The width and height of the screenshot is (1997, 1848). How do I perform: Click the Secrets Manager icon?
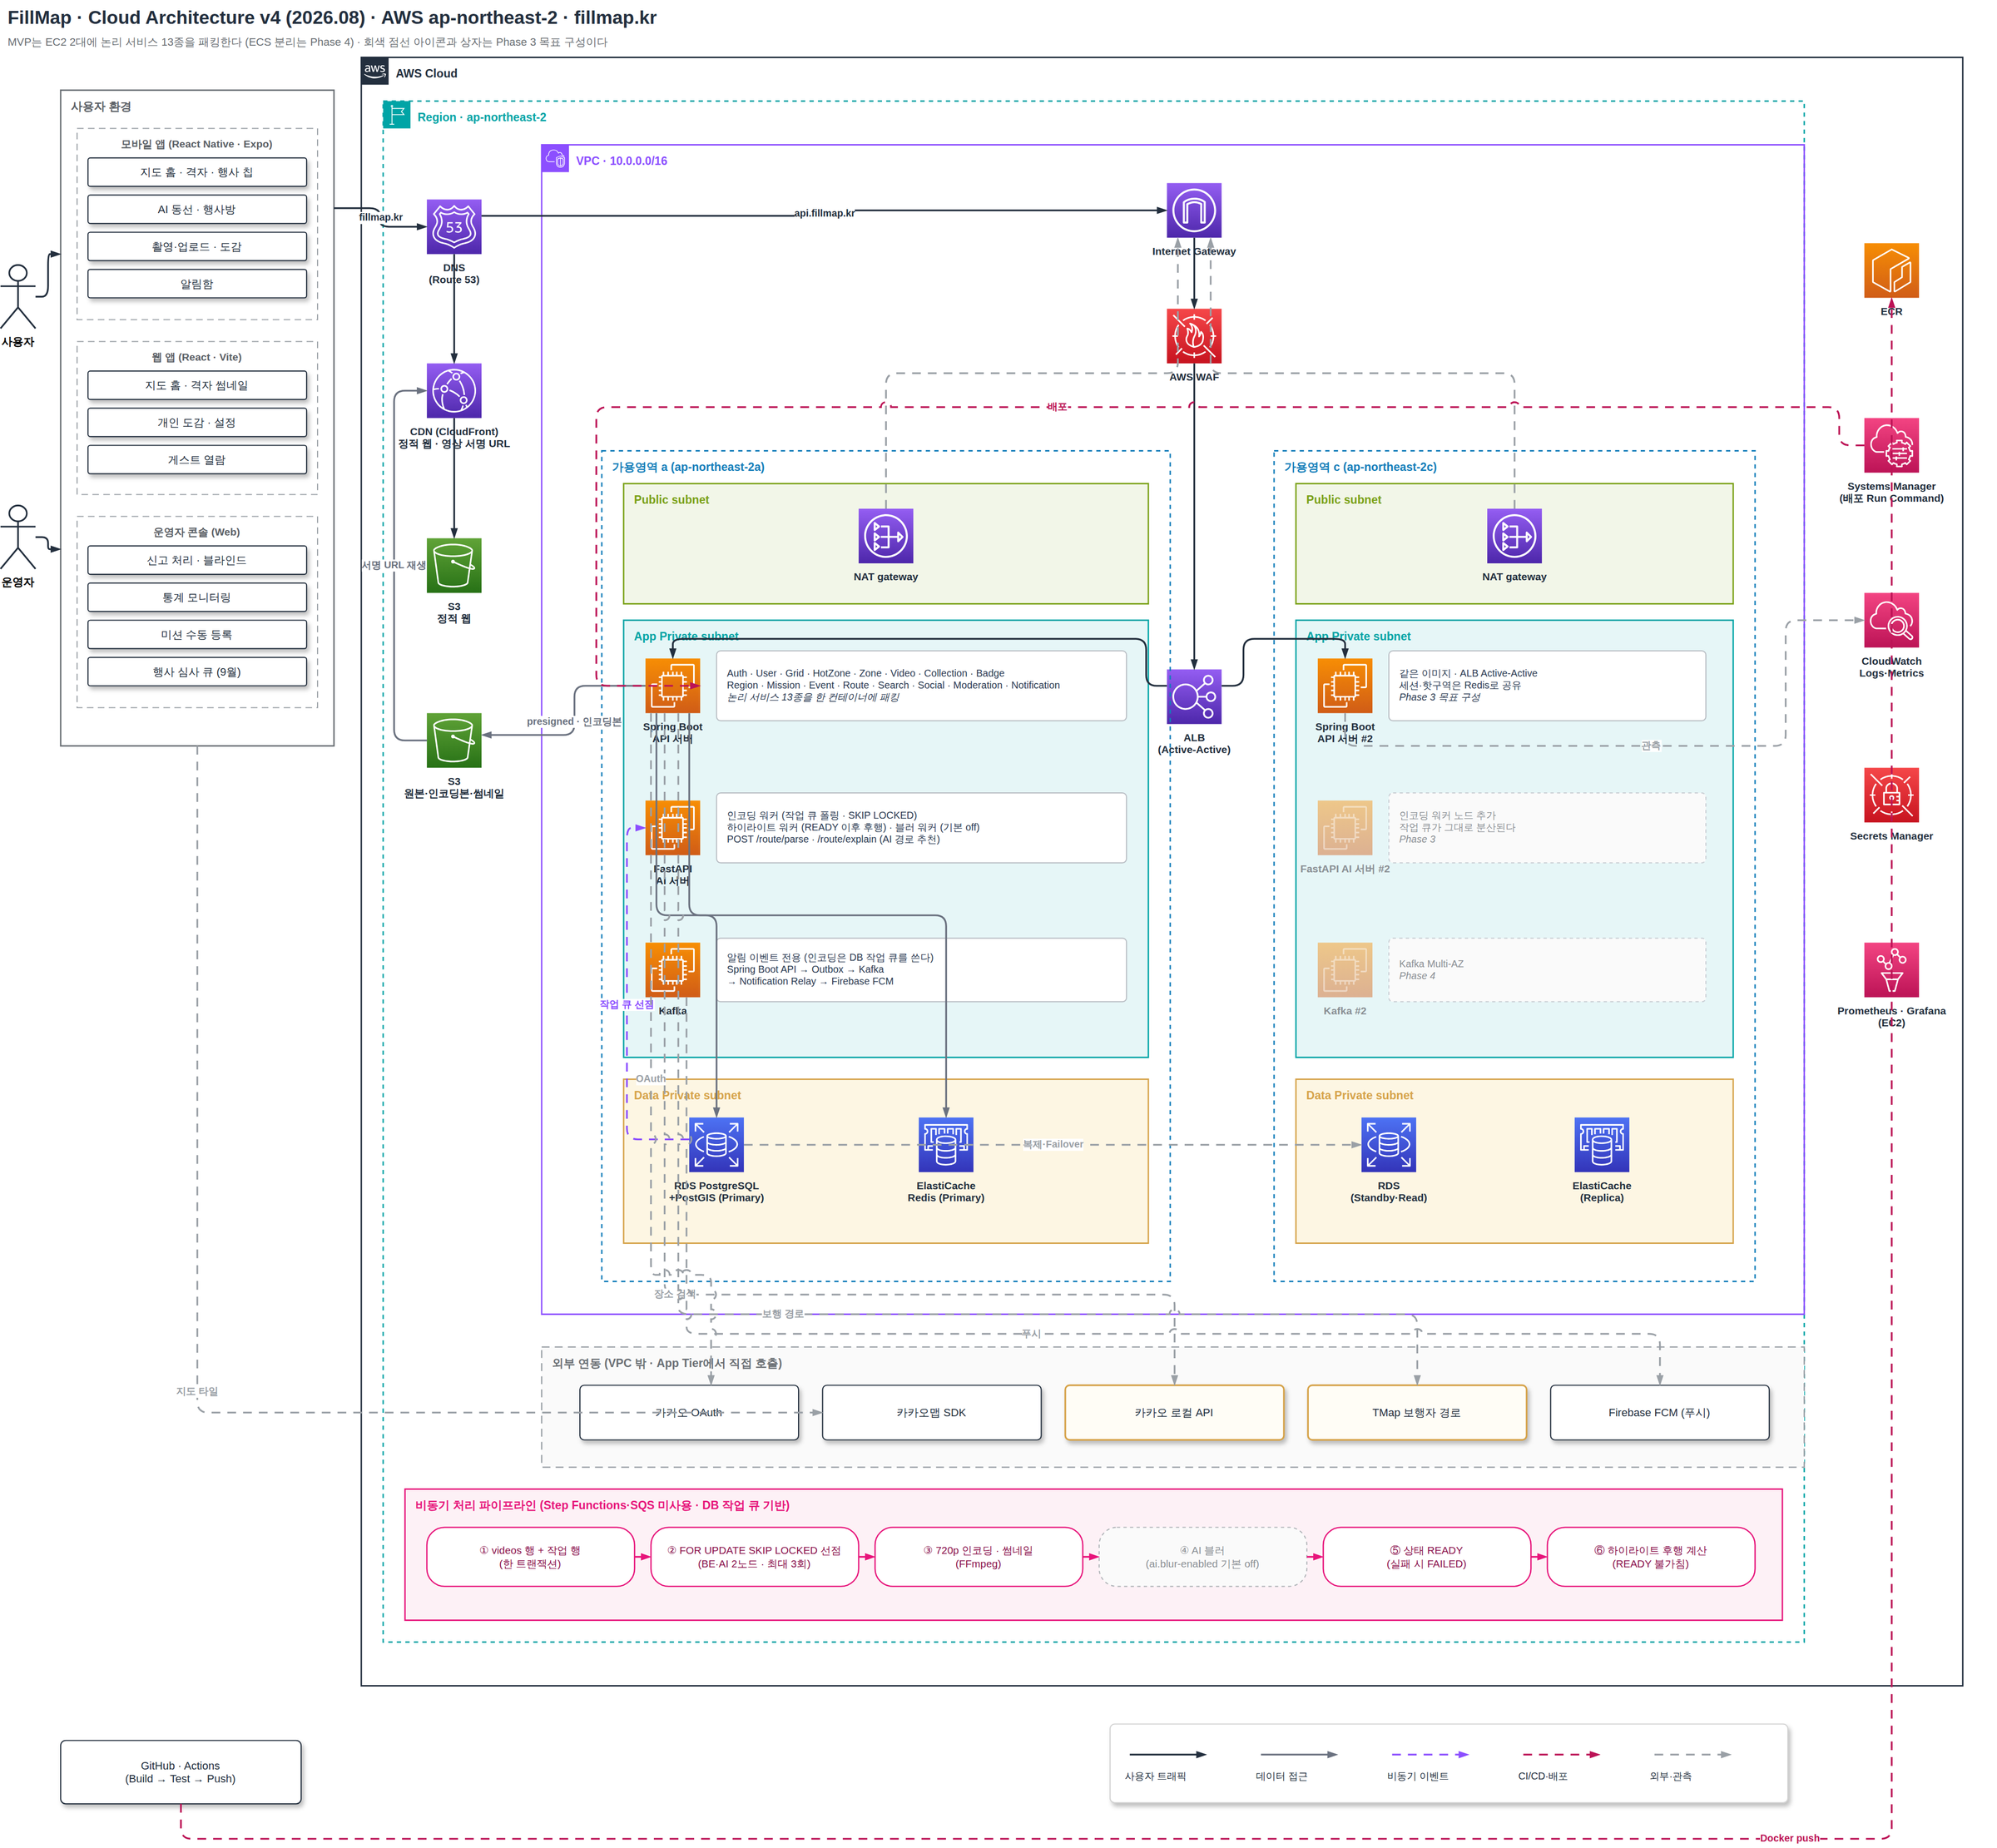(1891, 795)
